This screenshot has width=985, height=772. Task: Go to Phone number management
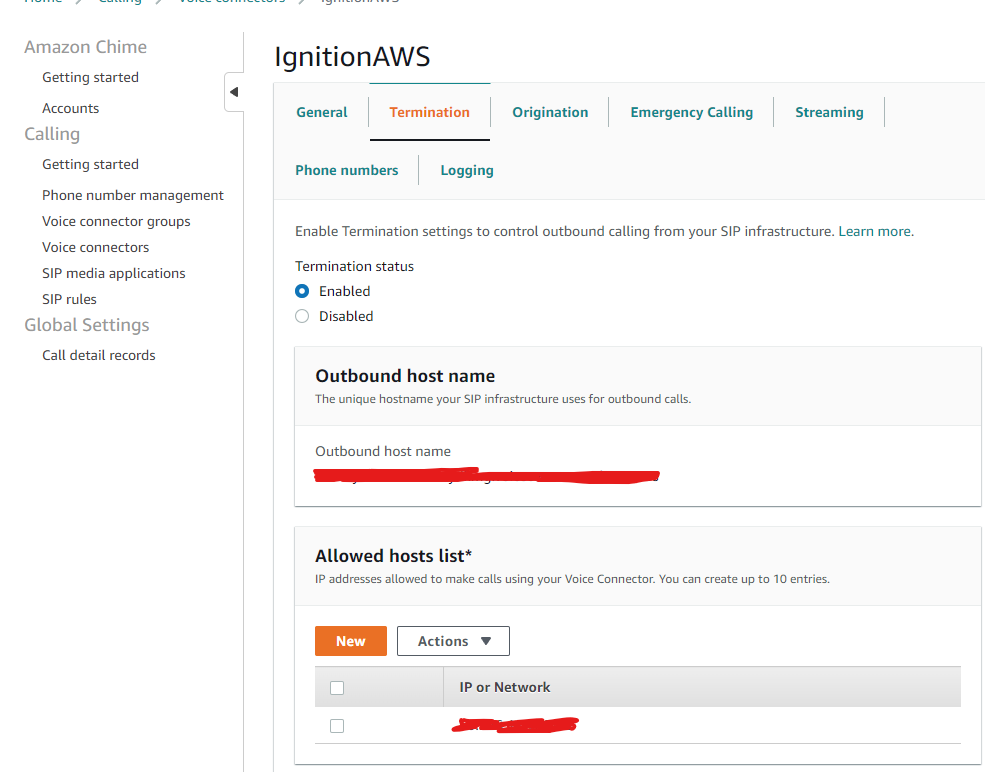(133, 195)
